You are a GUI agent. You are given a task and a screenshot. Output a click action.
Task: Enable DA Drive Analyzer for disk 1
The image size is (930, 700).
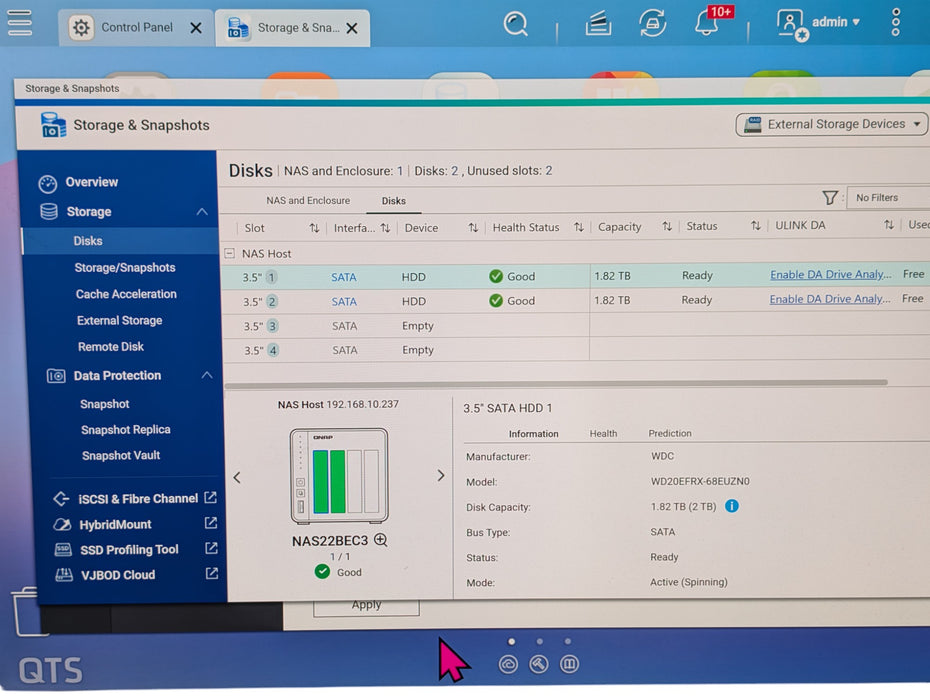tap(830, 275)
